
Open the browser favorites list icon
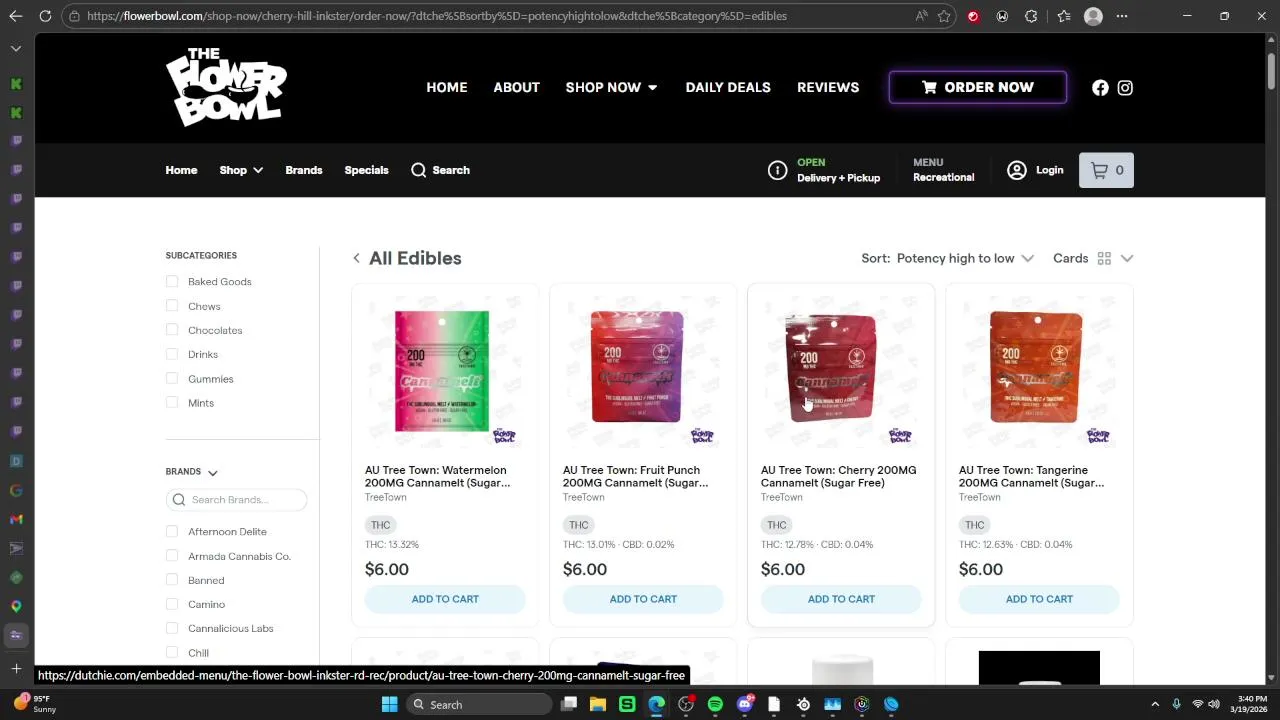point(1063,16)
